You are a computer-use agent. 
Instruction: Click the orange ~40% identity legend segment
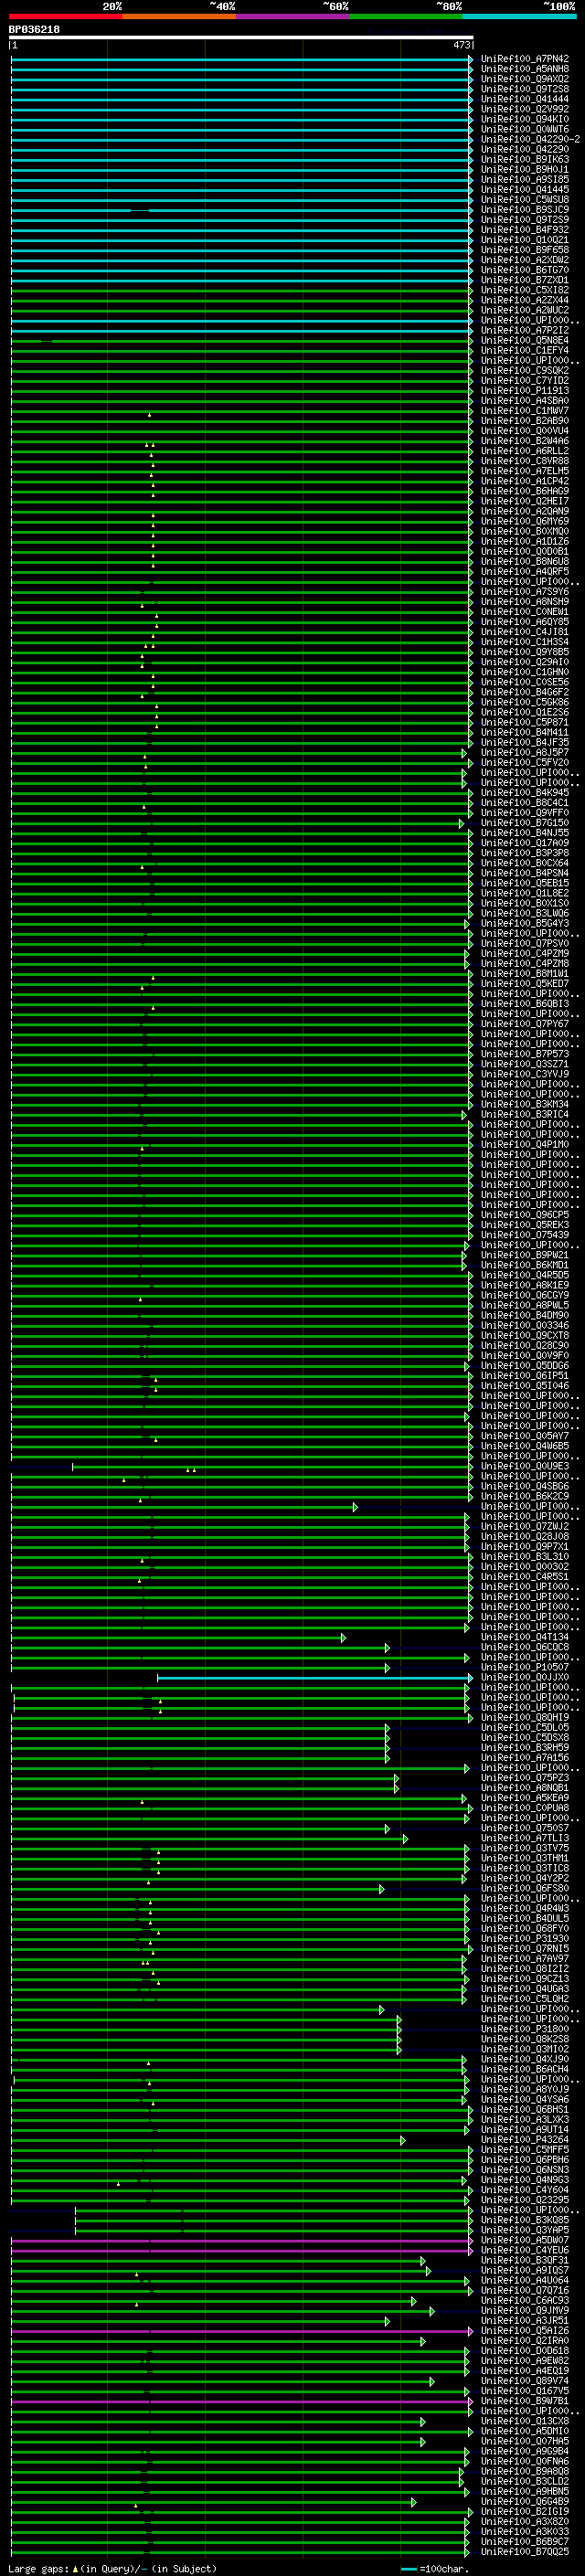coord(180,17)
